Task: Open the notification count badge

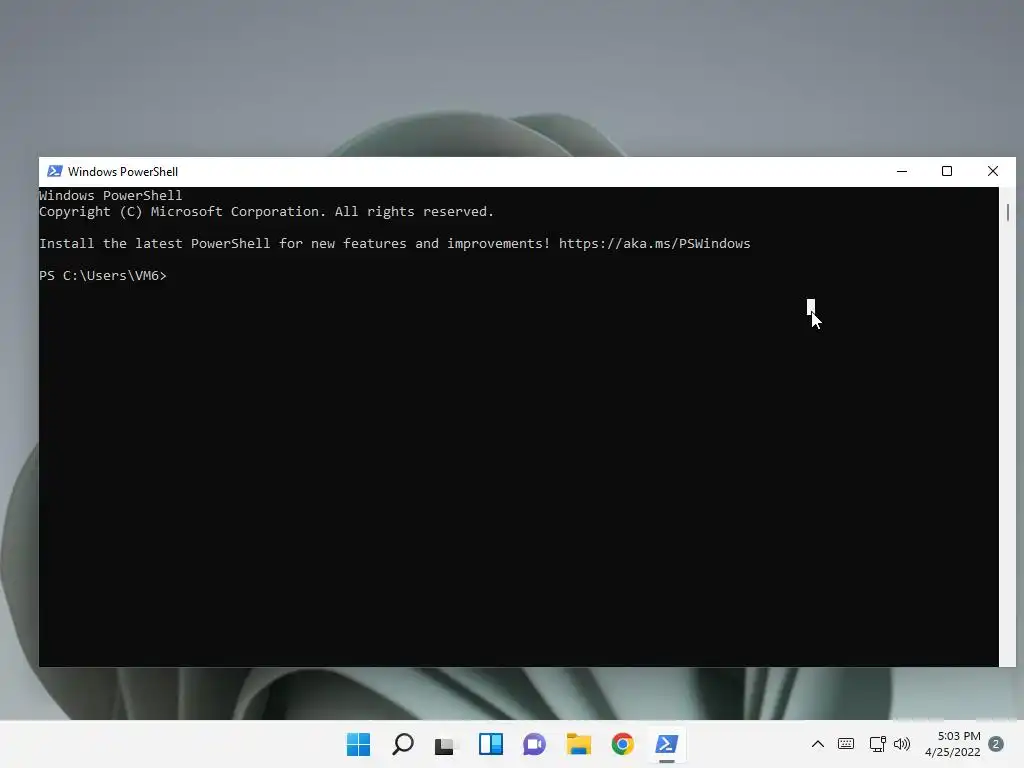Action: 996,744
